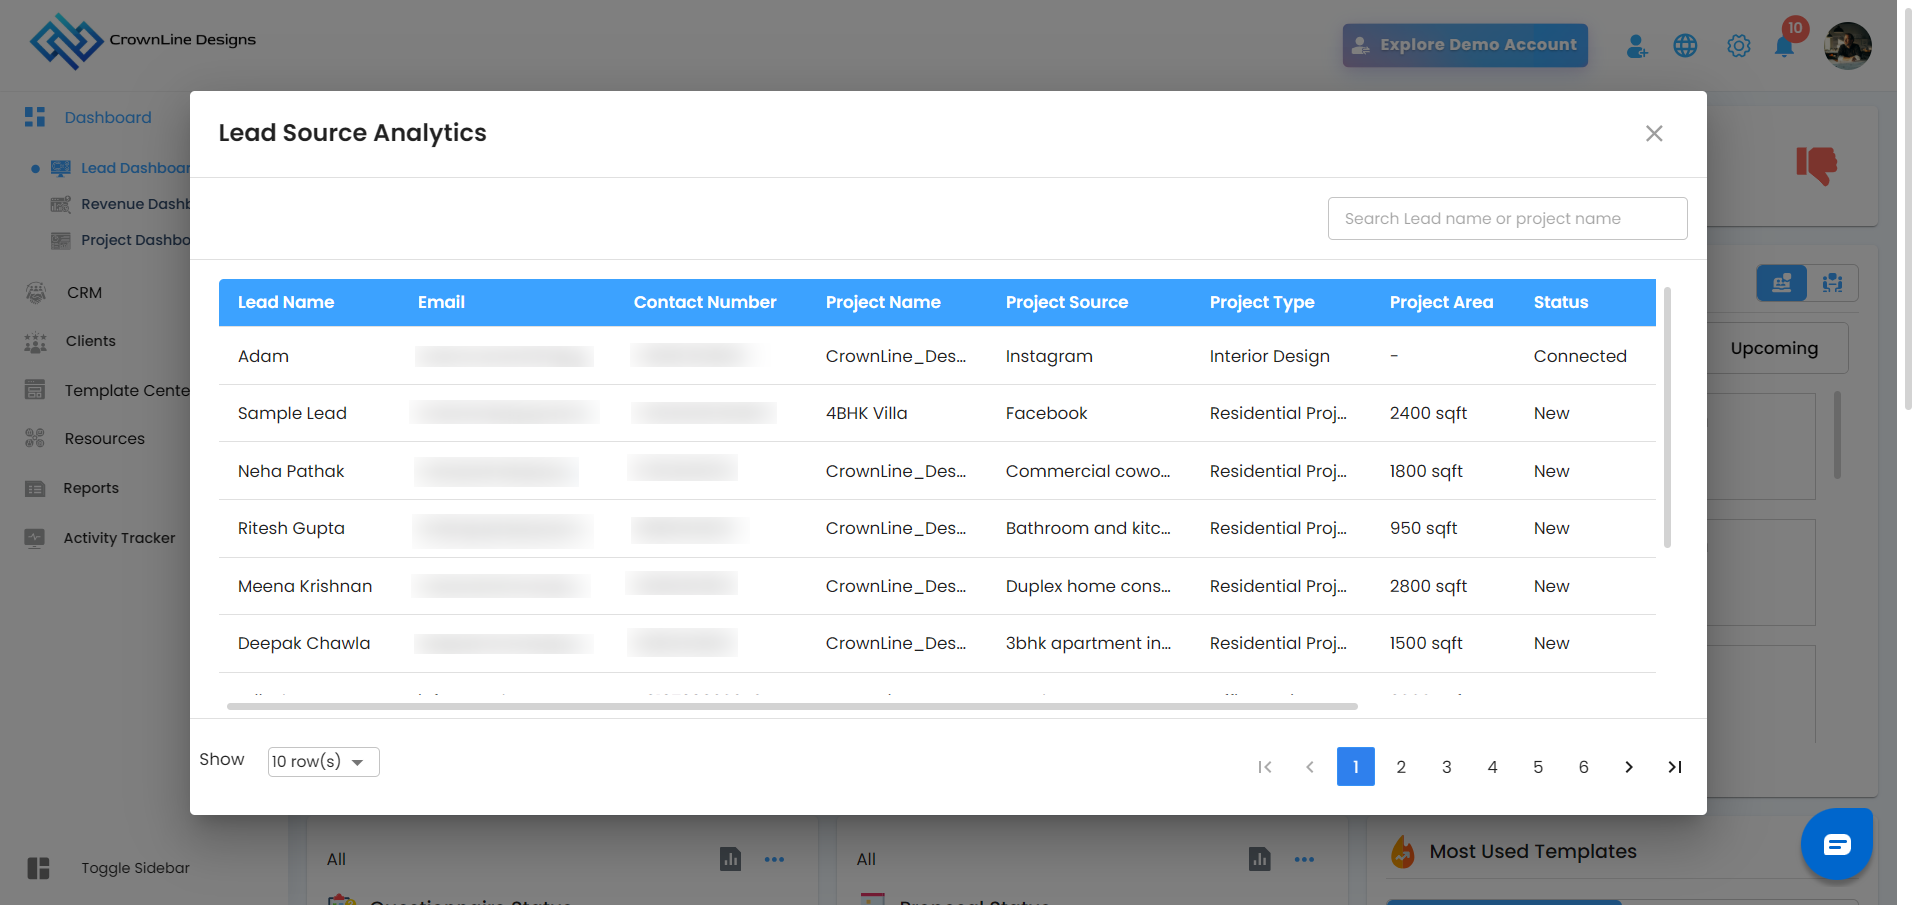
Task: Open Reports in the sidebar
Action: click(72, 488)
